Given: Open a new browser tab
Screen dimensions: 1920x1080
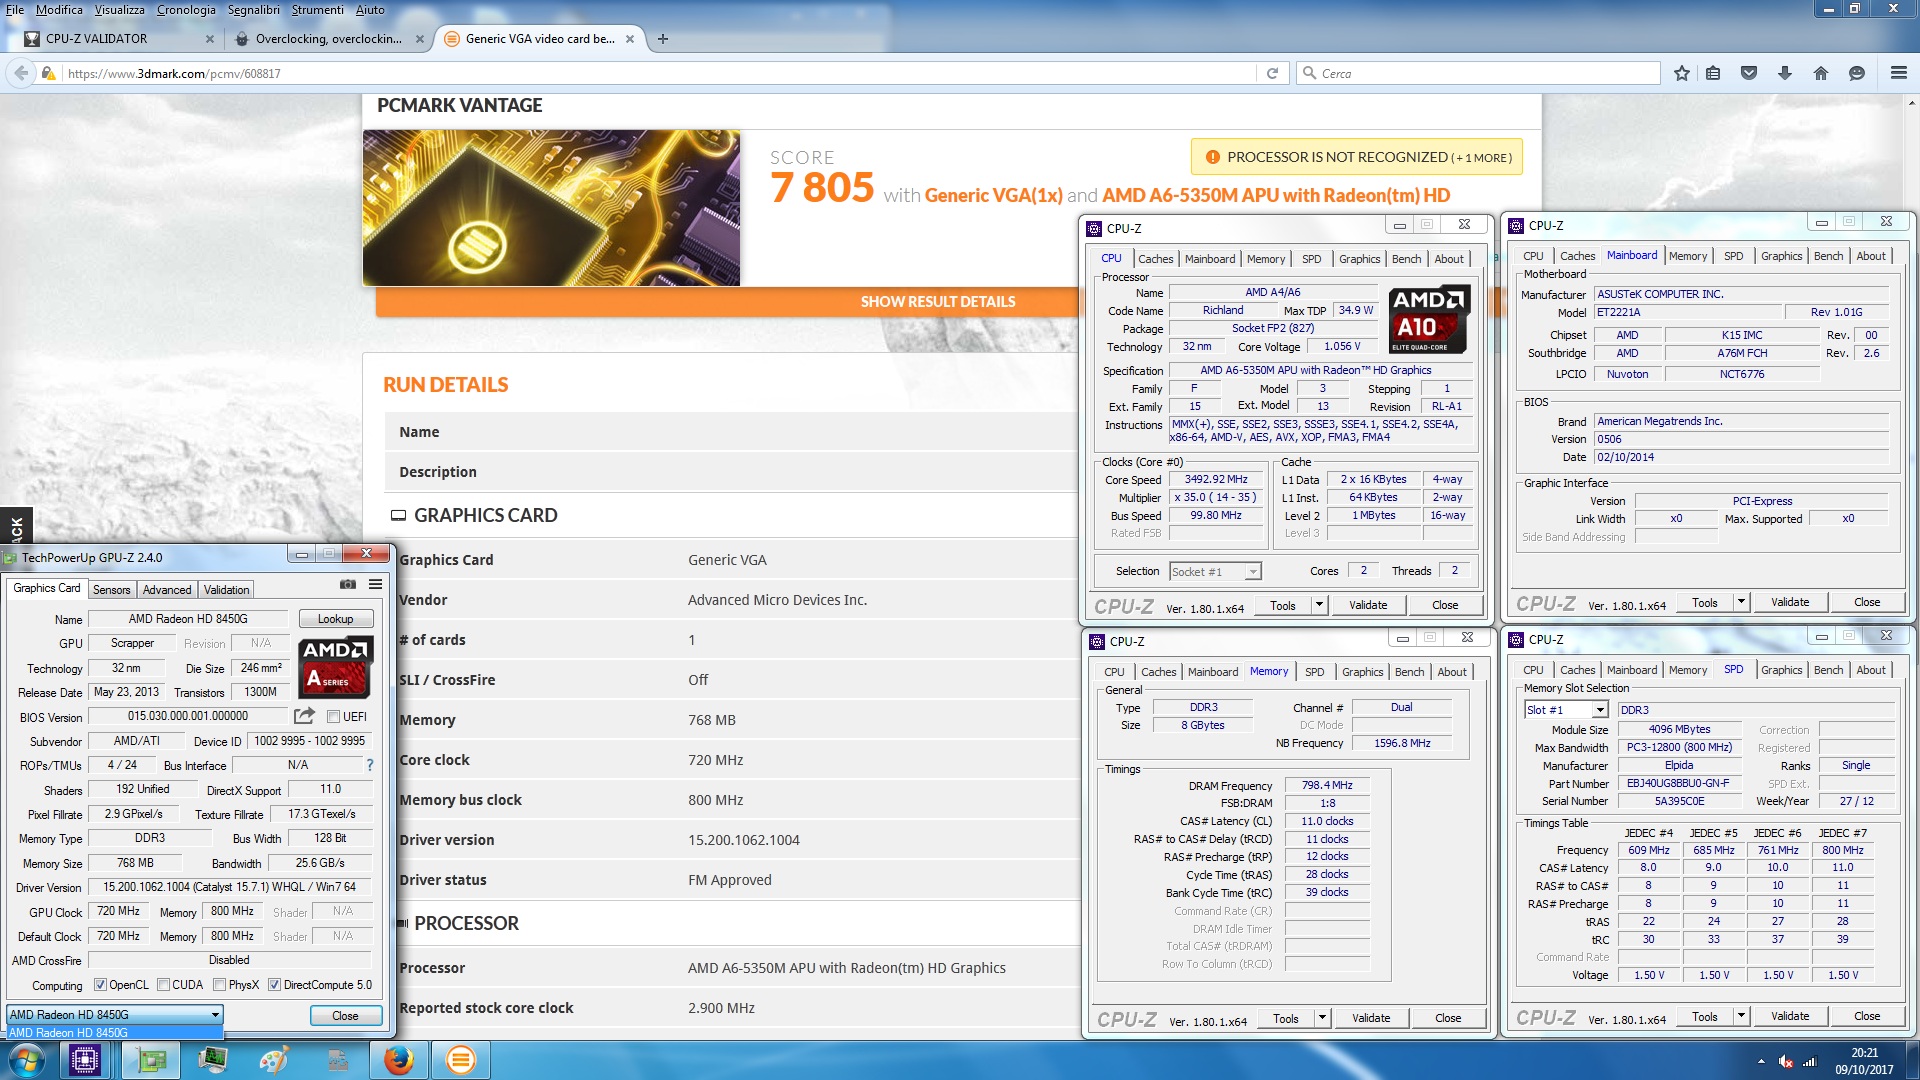Looking at the screenshot, I should pos(663,39).
